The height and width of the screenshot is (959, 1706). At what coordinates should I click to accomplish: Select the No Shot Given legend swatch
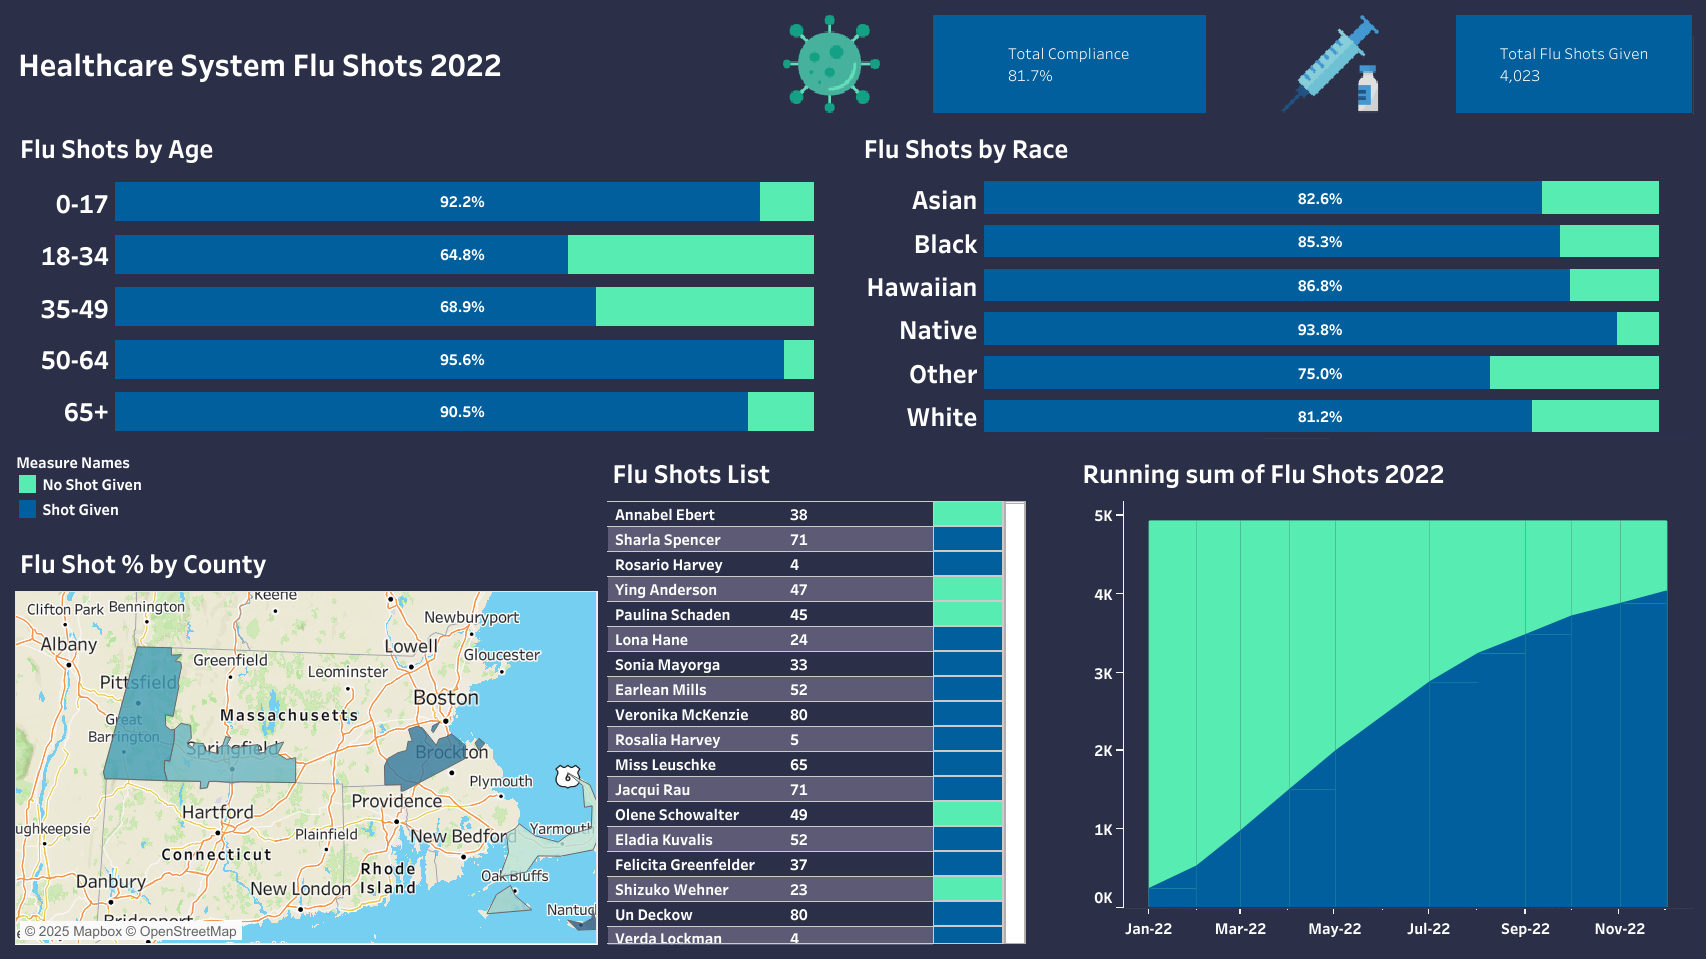(x=27, y=484)
